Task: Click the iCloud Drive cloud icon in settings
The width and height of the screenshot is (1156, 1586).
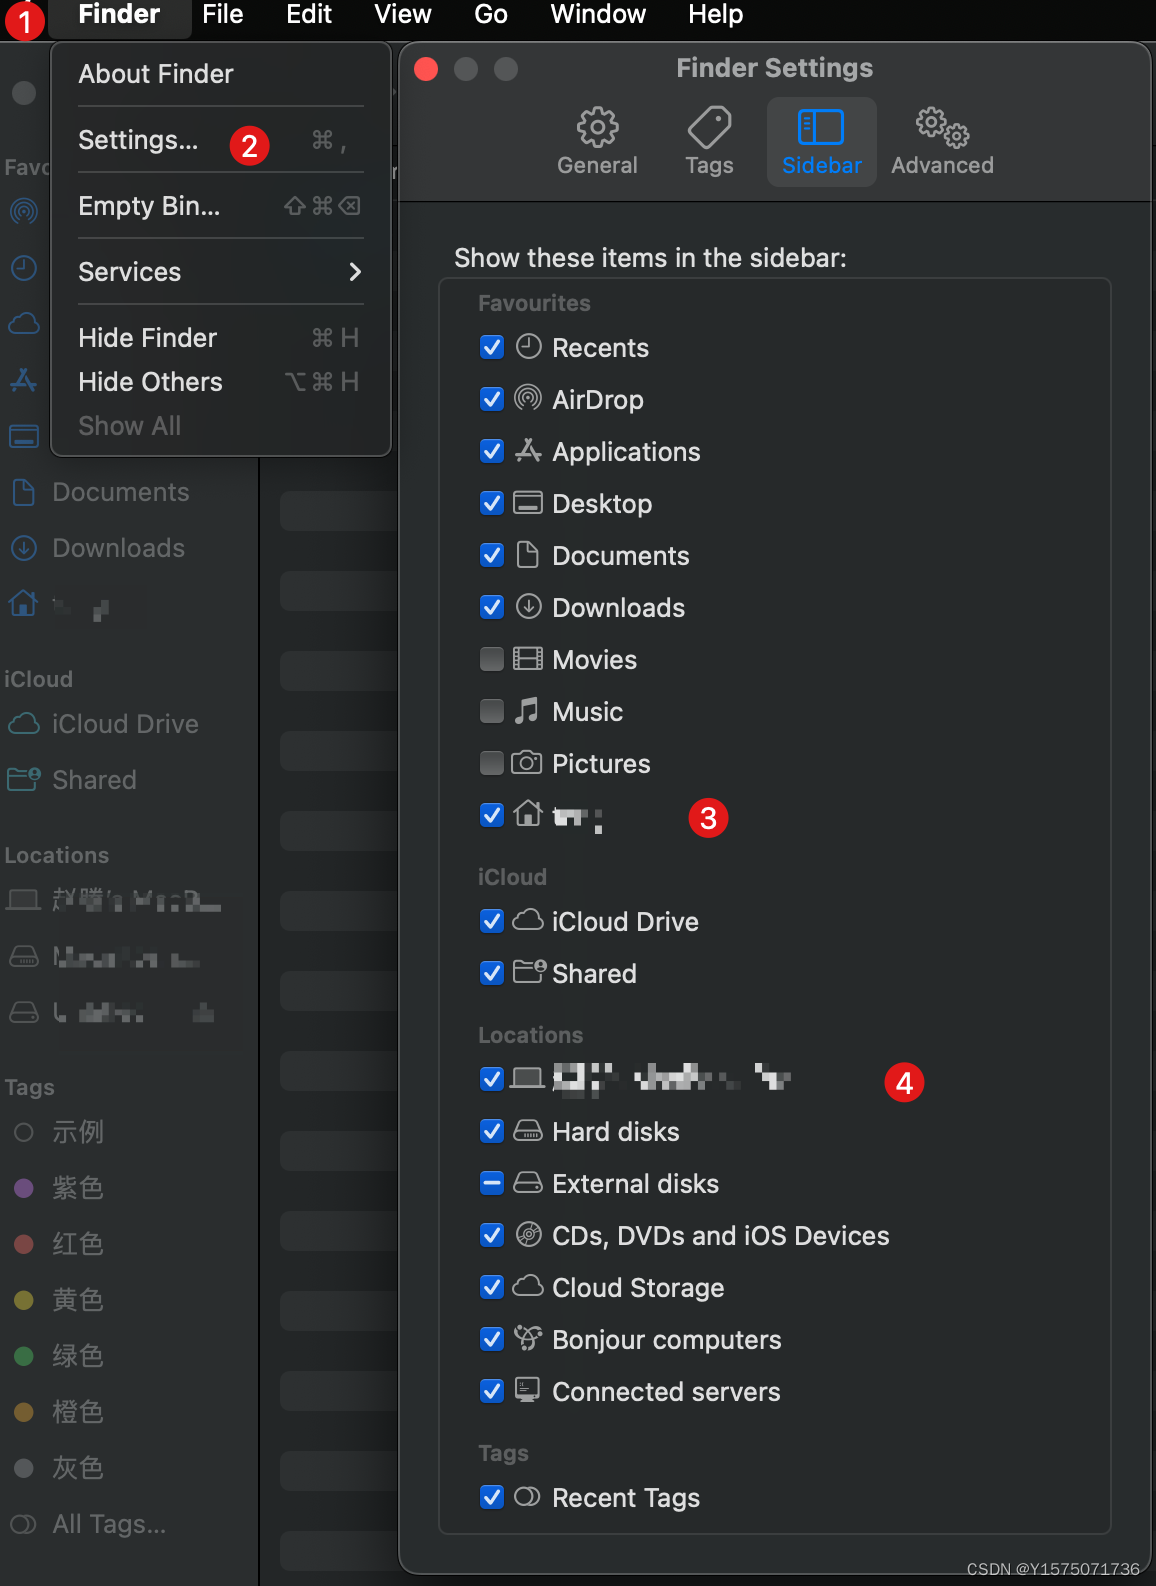Action: coord(528,919)
